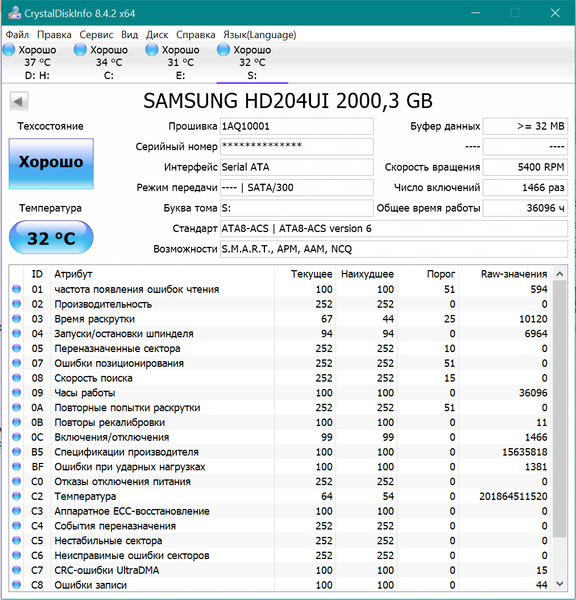Click the blue Хорошо health status button
This screenshot has width=576, height=600.
click(51, 163)
